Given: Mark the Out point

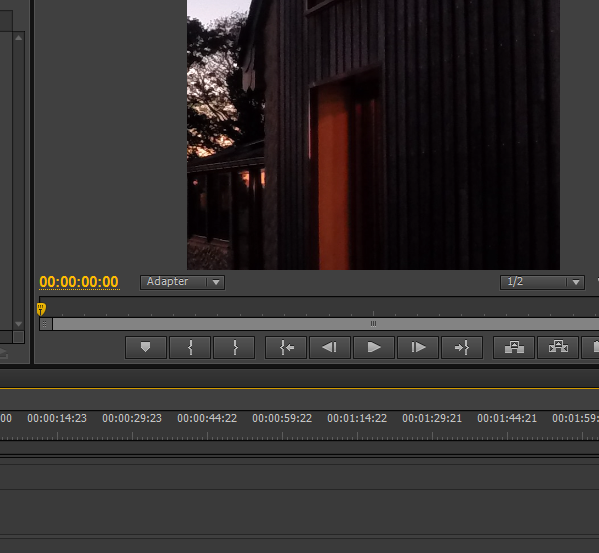Looking at the screenshot, I should point(234,347).
